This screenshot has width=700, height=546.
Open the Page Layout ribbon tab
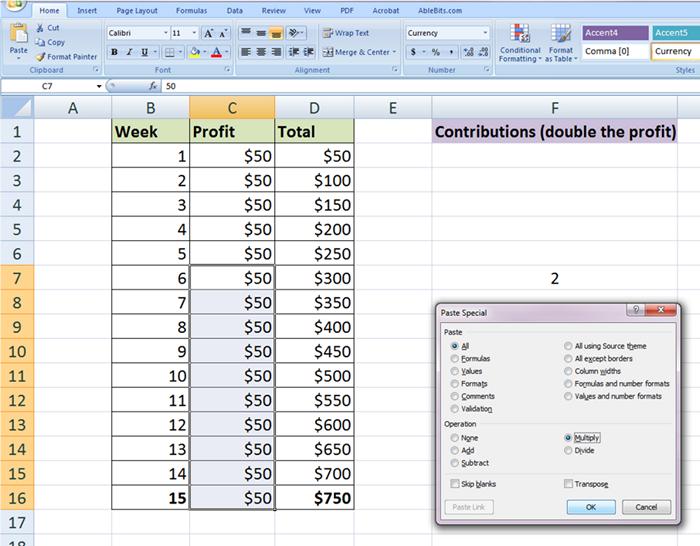coord(137,10)
